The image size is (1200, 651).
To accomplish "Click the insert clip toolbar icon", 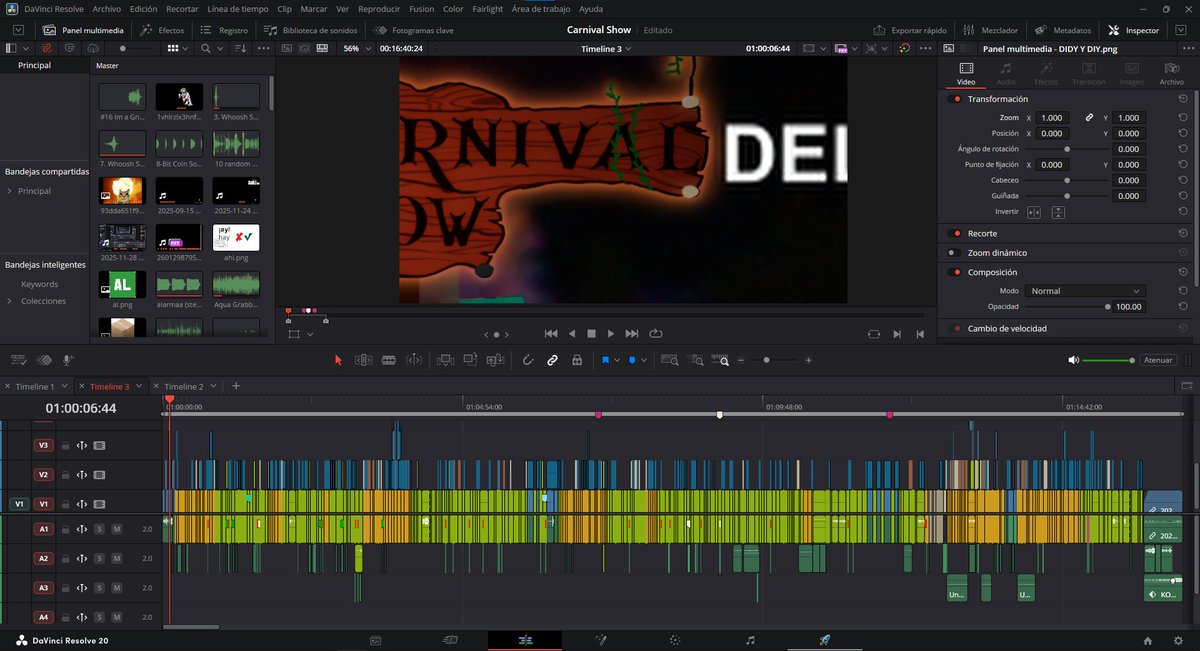I will (x=445, y=360).
